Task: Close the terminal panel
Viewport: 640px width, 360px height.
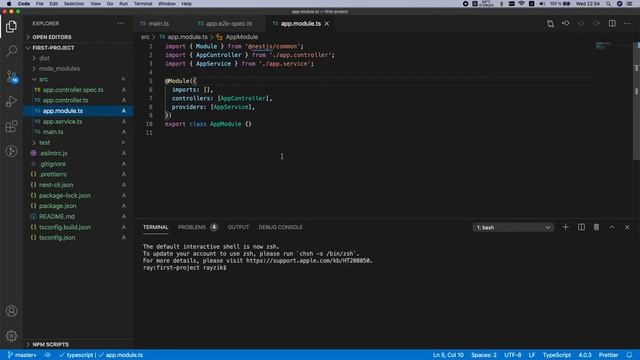Action: [x=627, y=227]
